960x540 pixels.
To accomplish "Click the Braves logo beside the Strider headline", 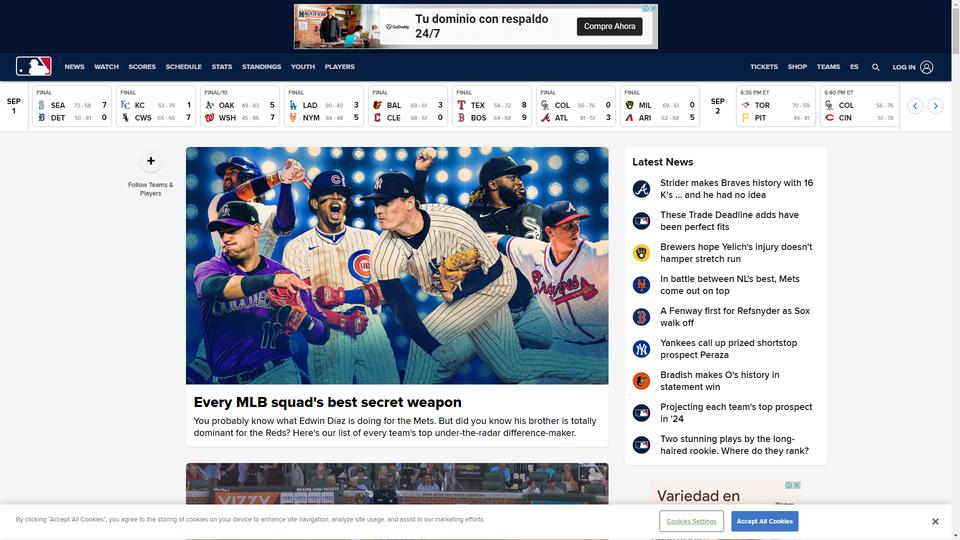I will 641,189.
